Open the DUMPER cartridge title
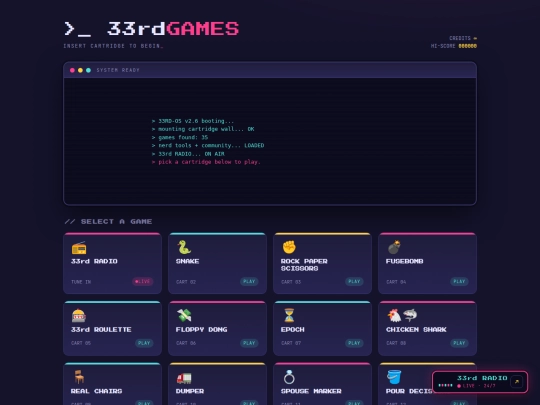 pos(190,391)
